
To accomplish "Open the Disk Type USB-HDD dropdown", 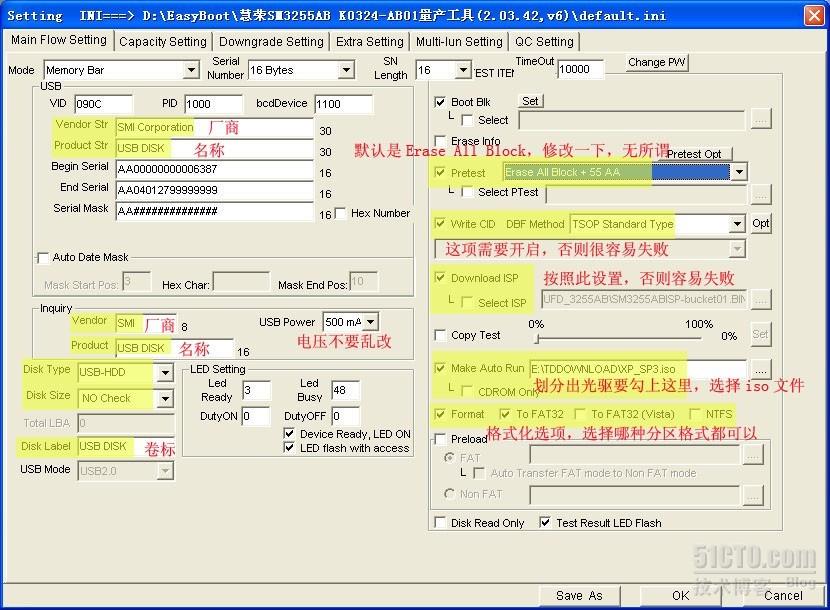I will click(x=165, y=373).
